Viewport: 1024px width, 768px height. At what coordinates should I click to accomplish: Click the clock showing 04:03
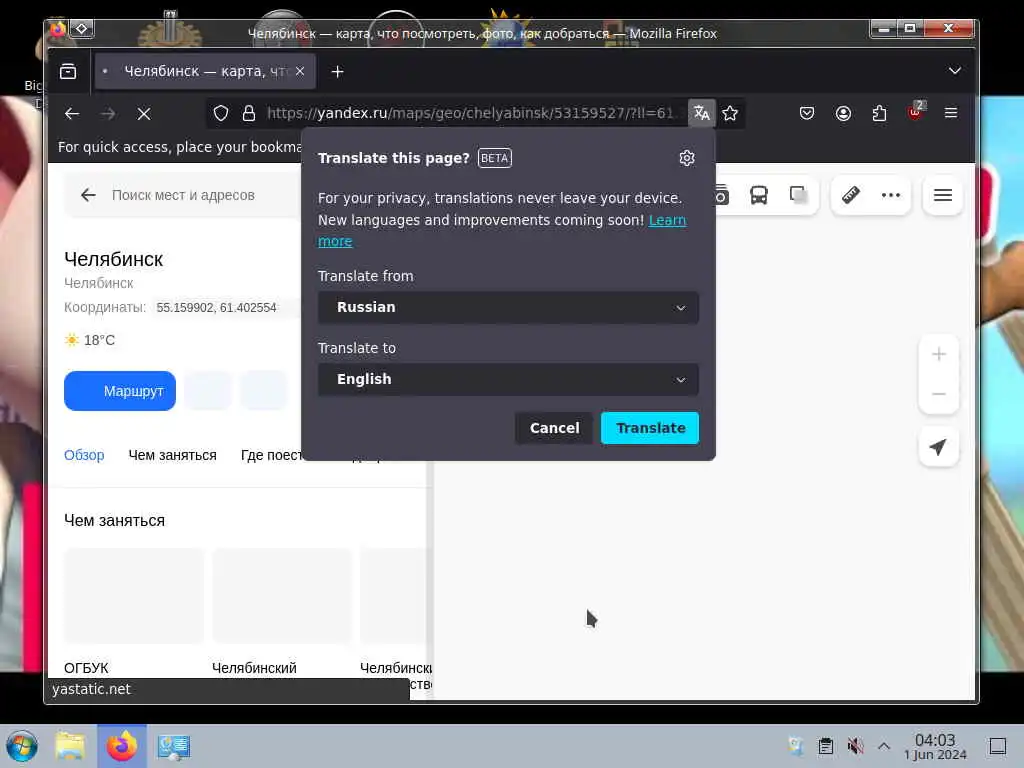[x=935, y=746]
